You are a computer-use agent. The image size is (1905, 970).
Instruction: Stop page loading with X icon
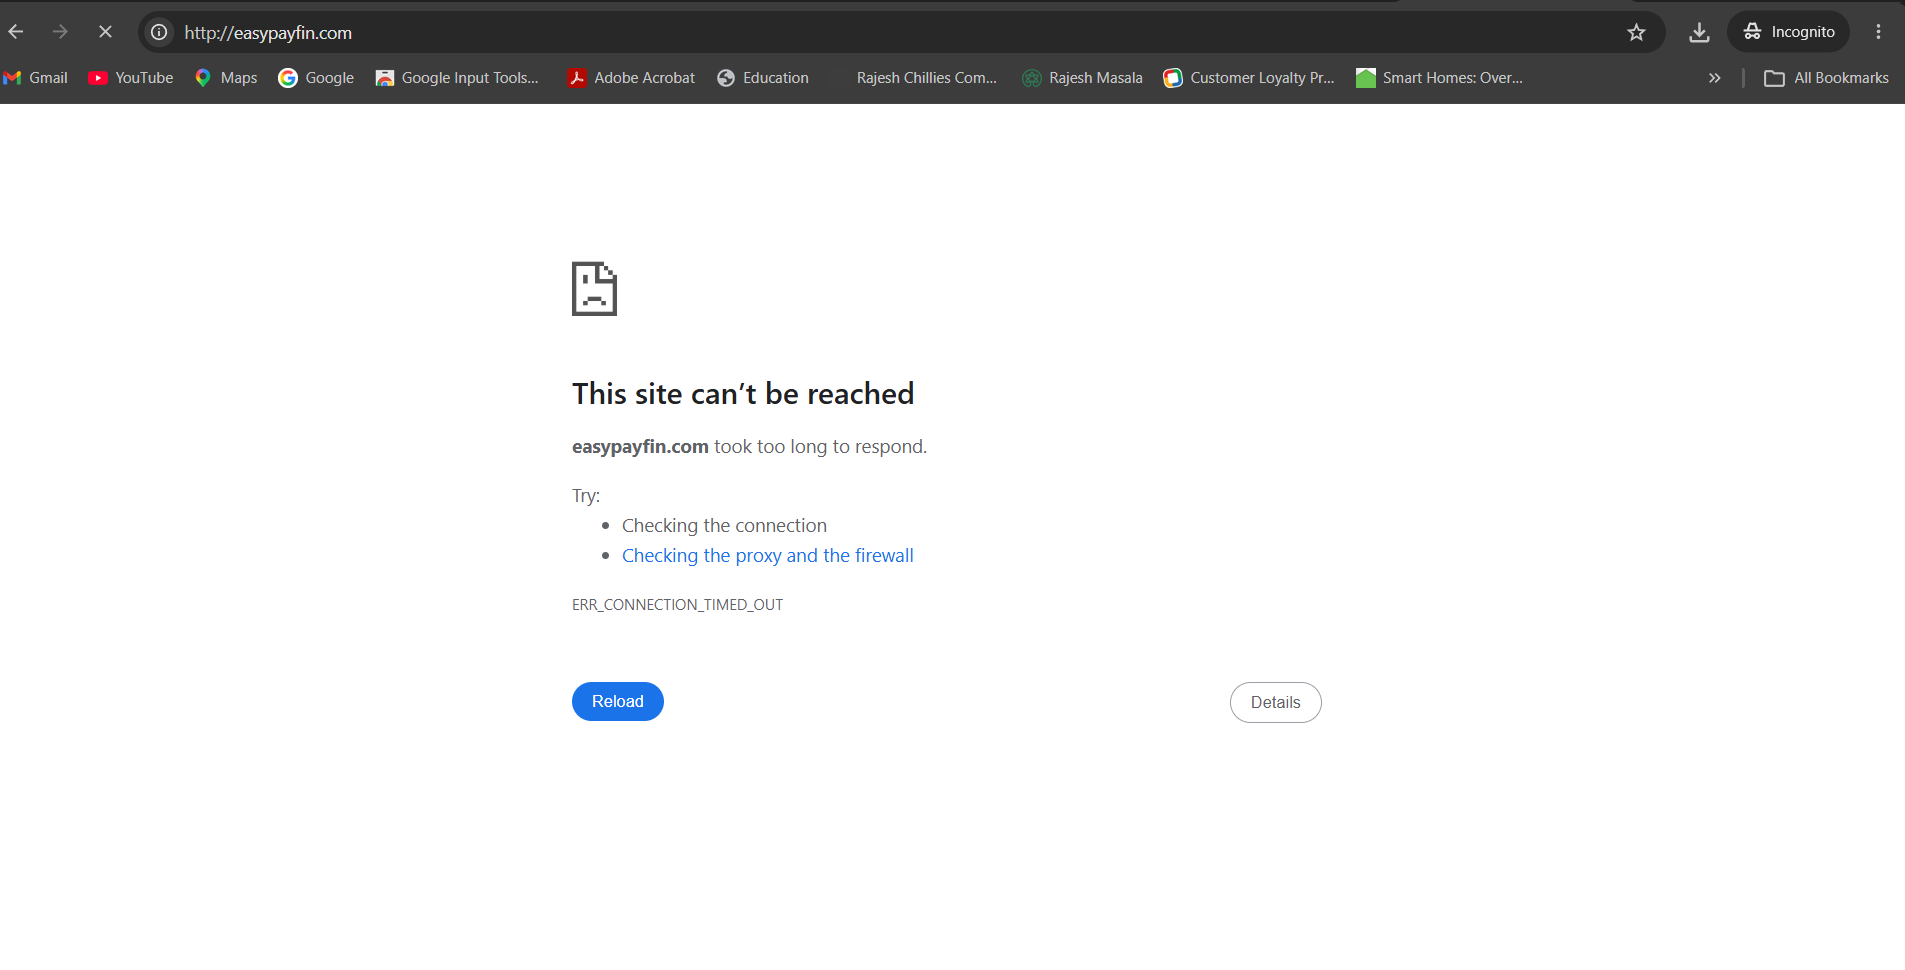tap(105, 32)
